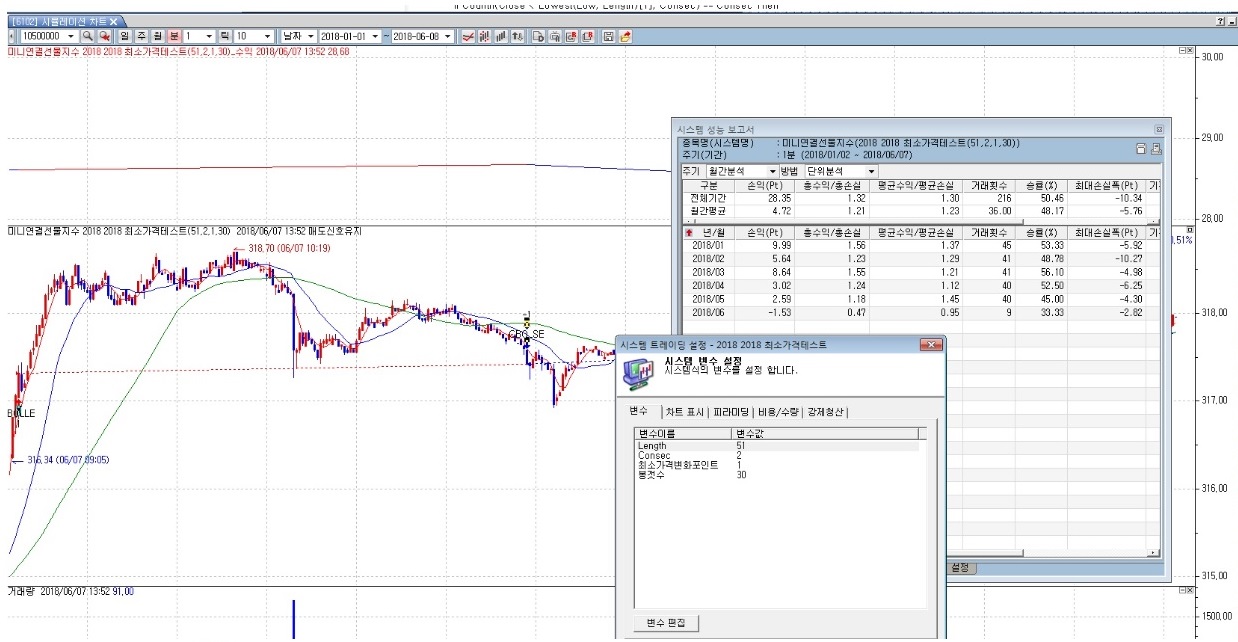Click the red up-arrow sort icon by 년/월
This screenshot has width=1238, height=642.
[x=689, y=232]
